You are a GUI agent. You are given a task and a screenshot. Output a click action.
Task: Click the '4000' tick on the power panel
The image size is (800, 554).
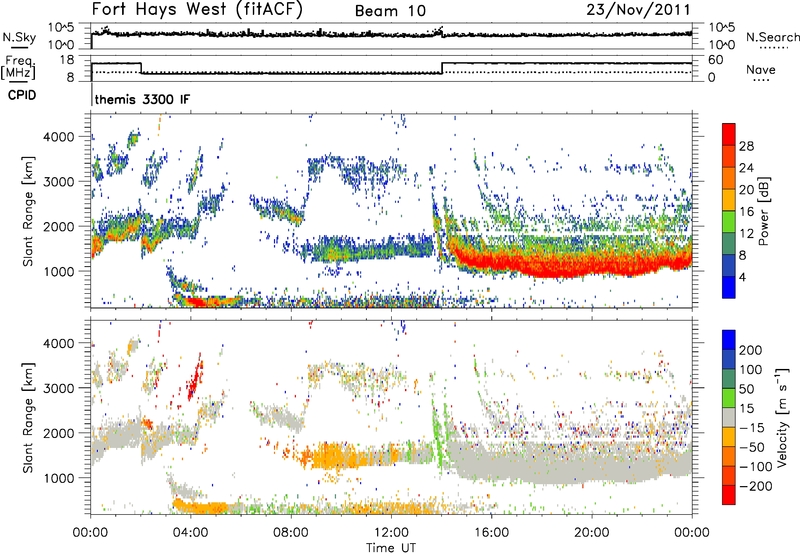59,137
